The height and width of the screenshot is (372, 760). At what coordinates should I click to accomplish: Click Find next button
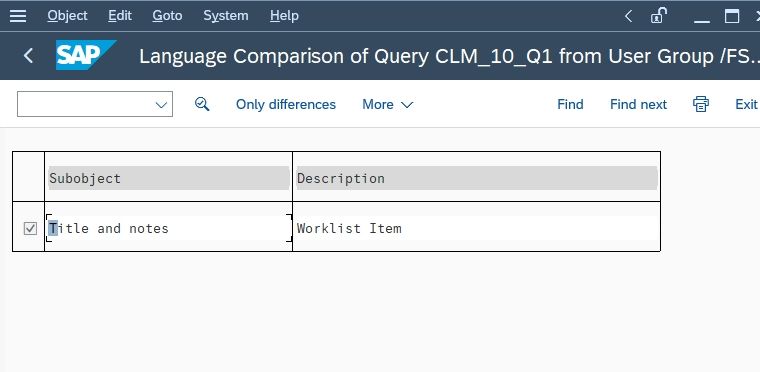[638, 105]
